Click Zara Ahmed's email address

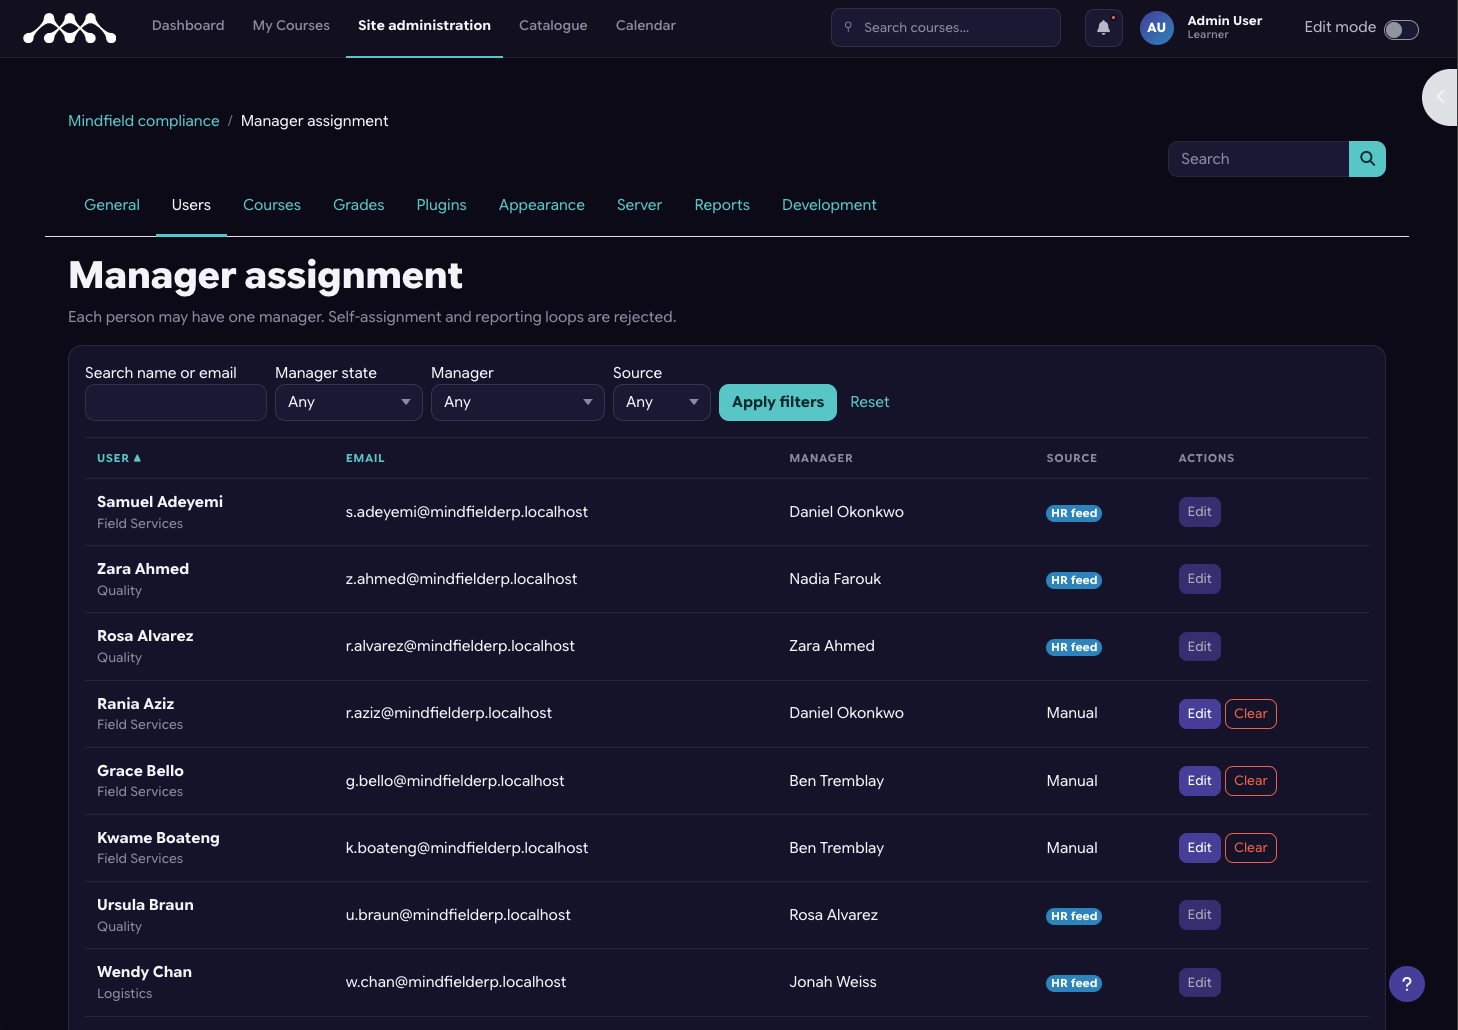(461, 579)
